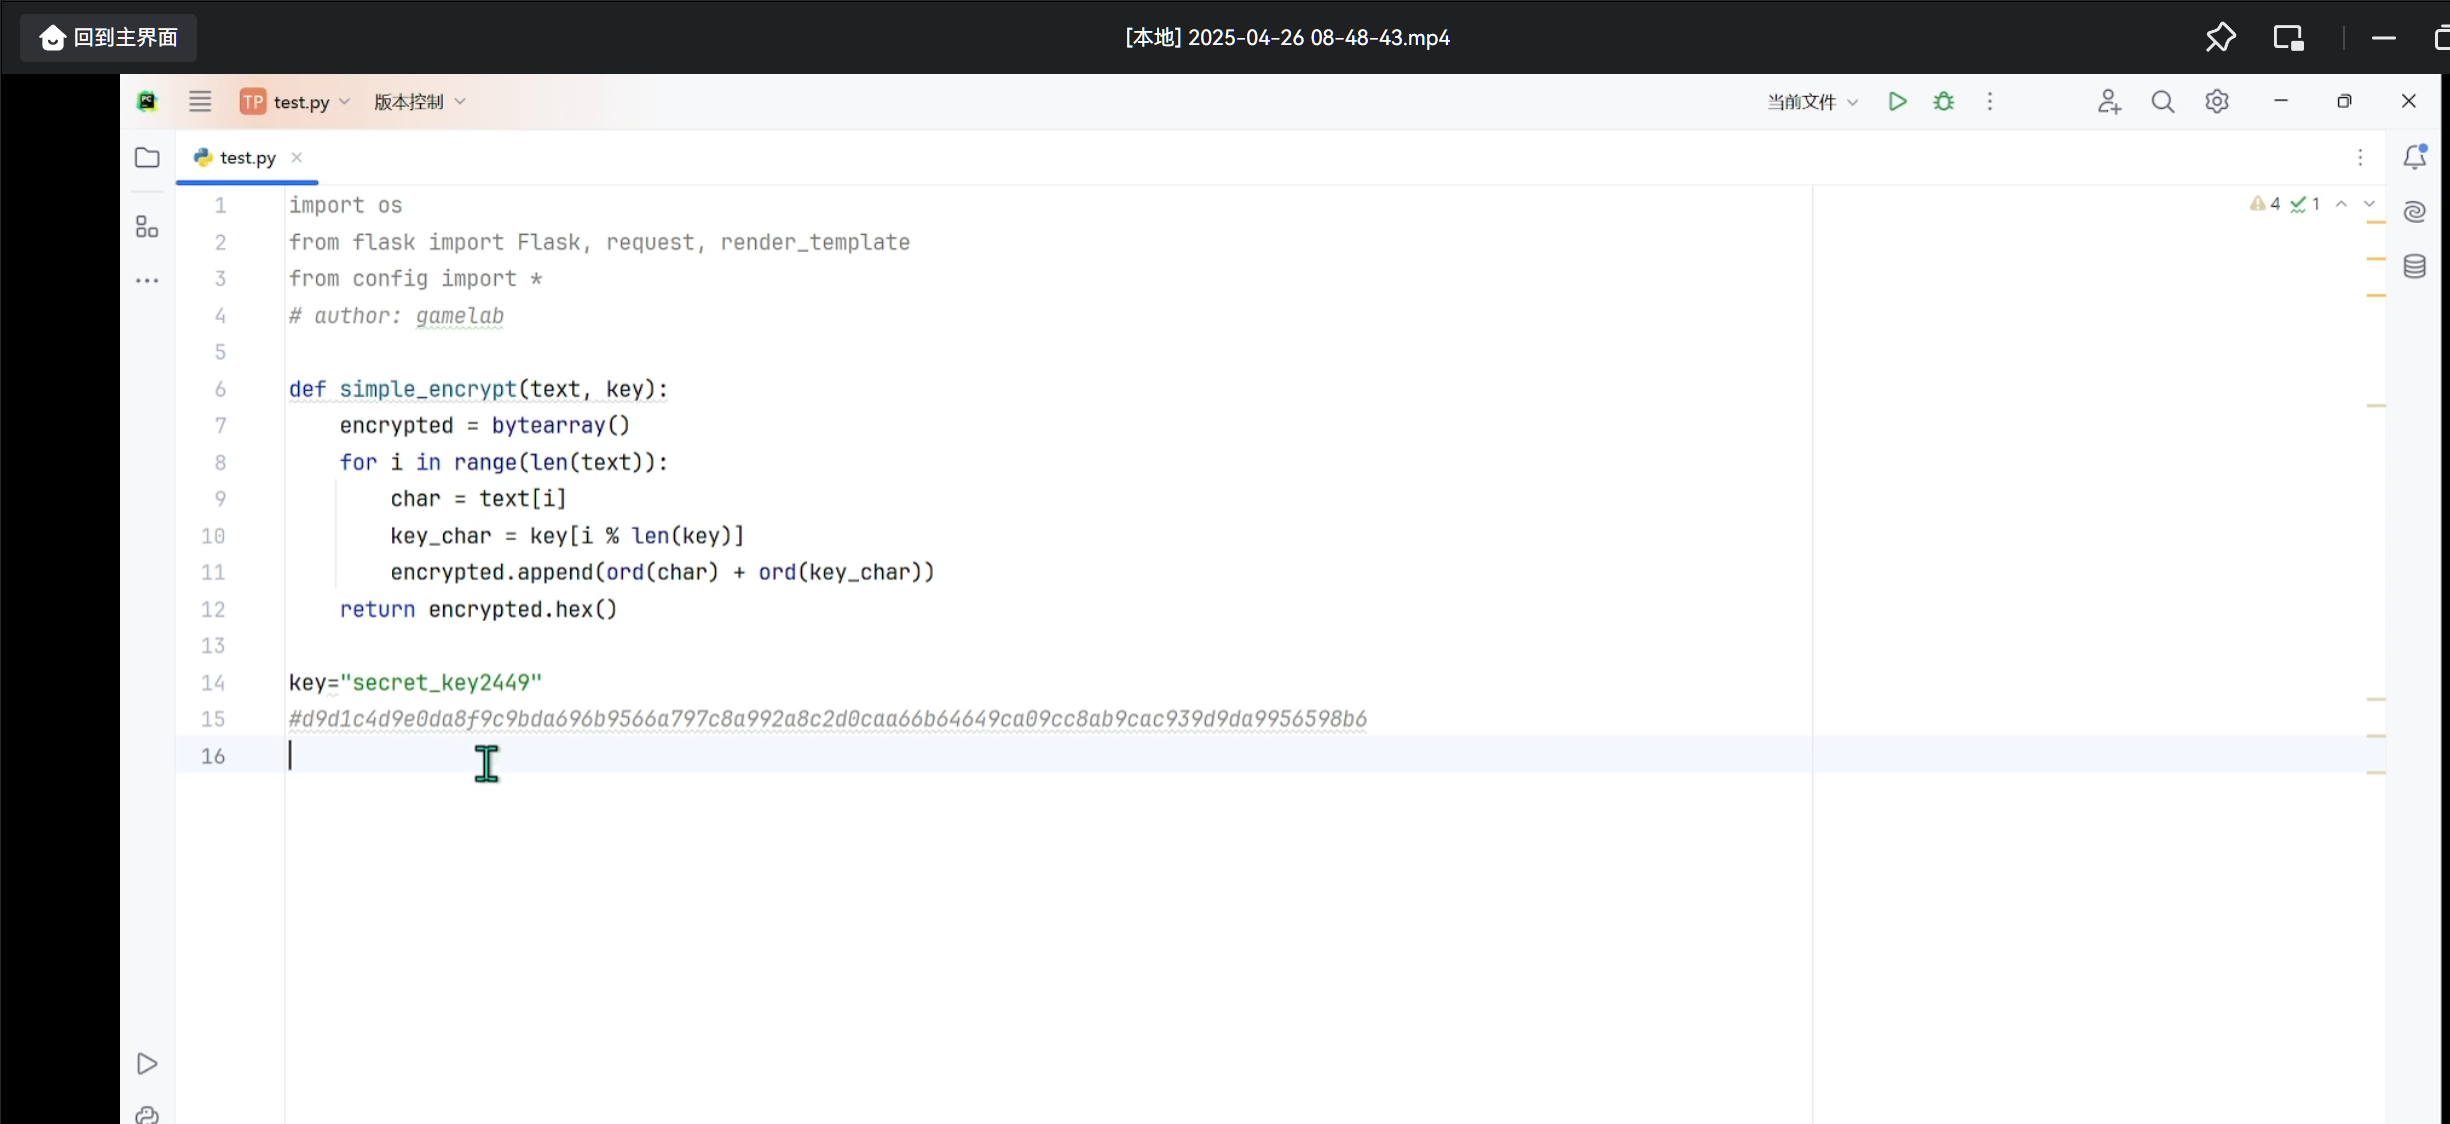This screenshot has height=1124, width=2450.
Task: Open the Database tool window
Action: pos(2414,266)
